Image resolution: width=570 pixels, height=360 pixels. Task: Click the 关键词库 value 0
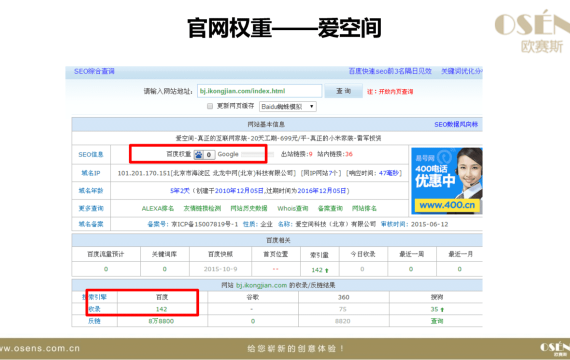tap(165, 269)
